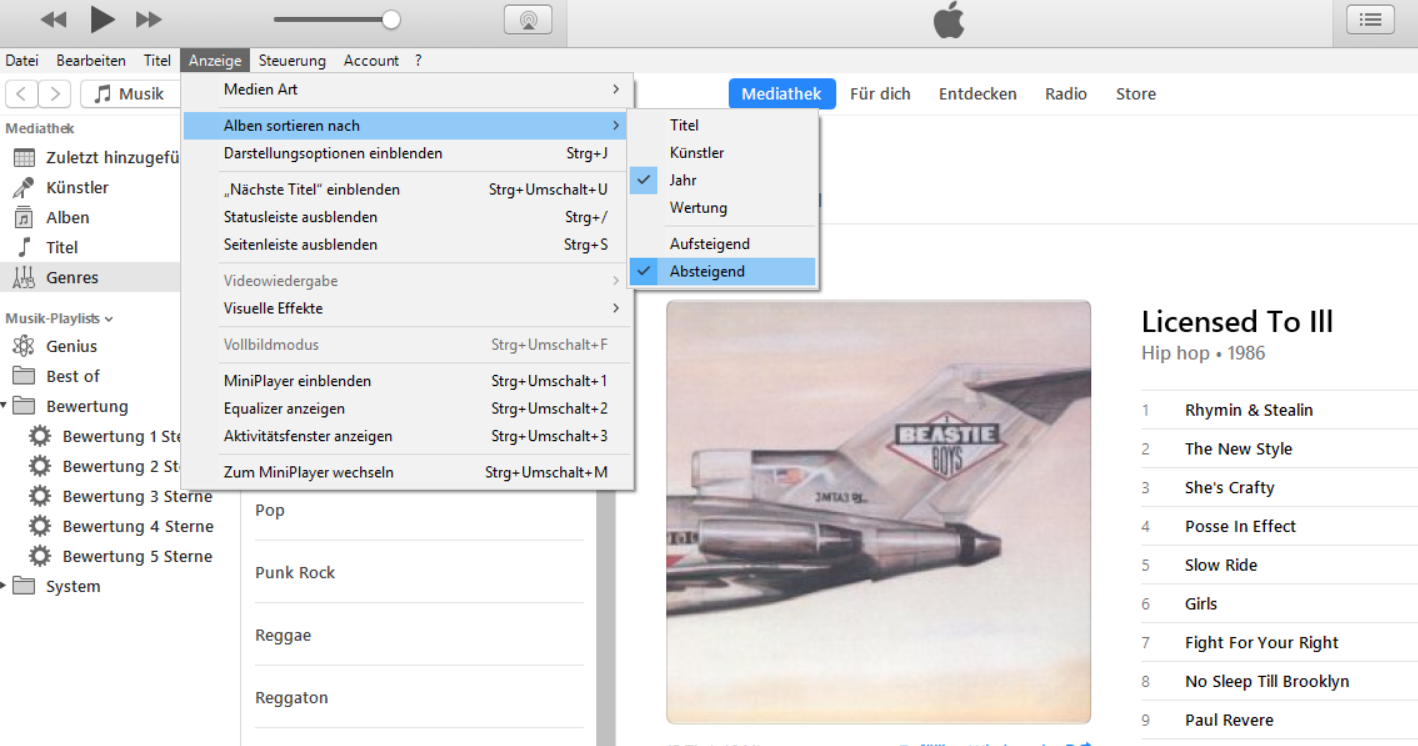The image size is (1418, 746).
Task: Click the Bewertung 3 Sterne gear icon
Action: pos(40,496)
